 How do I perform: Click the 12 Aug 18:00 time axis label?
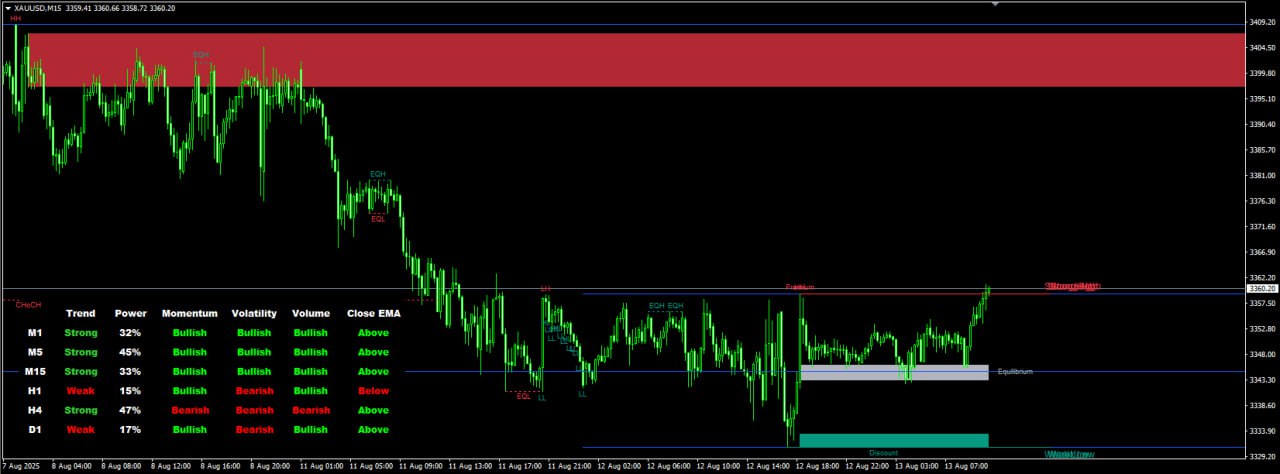817,467
